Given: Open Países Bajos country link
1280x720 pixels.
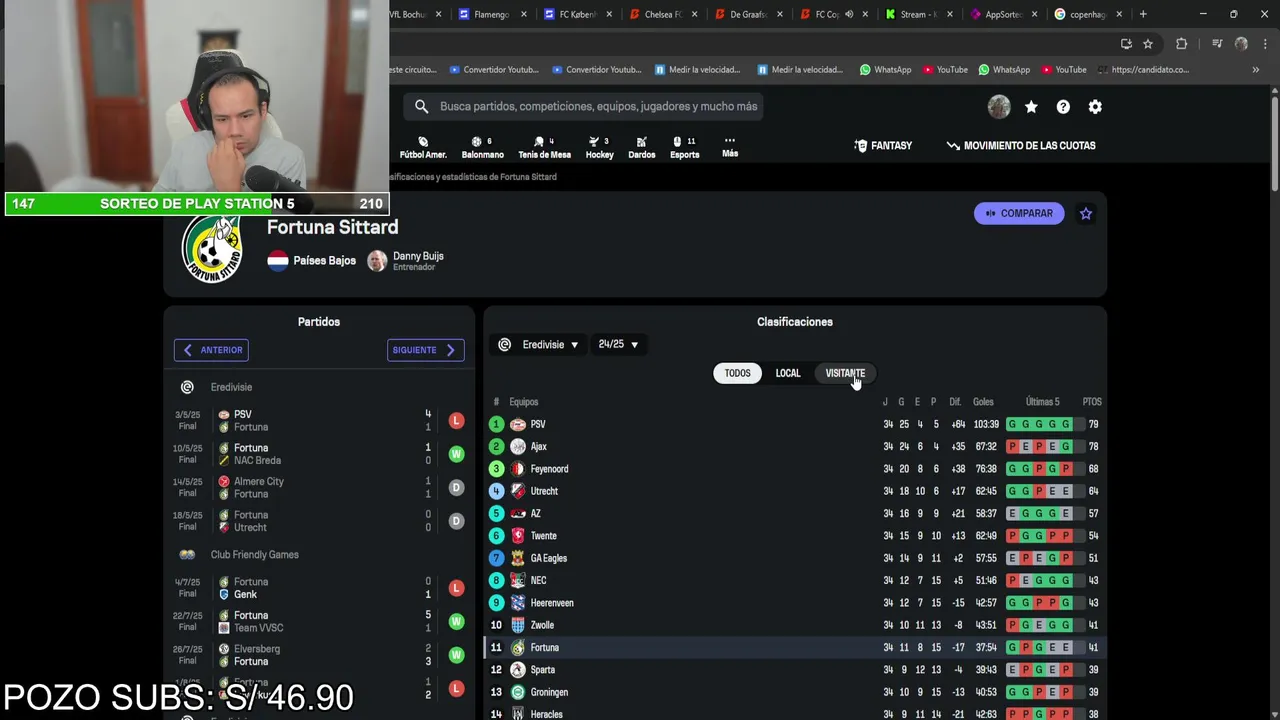Looking at the screenshot, I should [x=312, y=261].
